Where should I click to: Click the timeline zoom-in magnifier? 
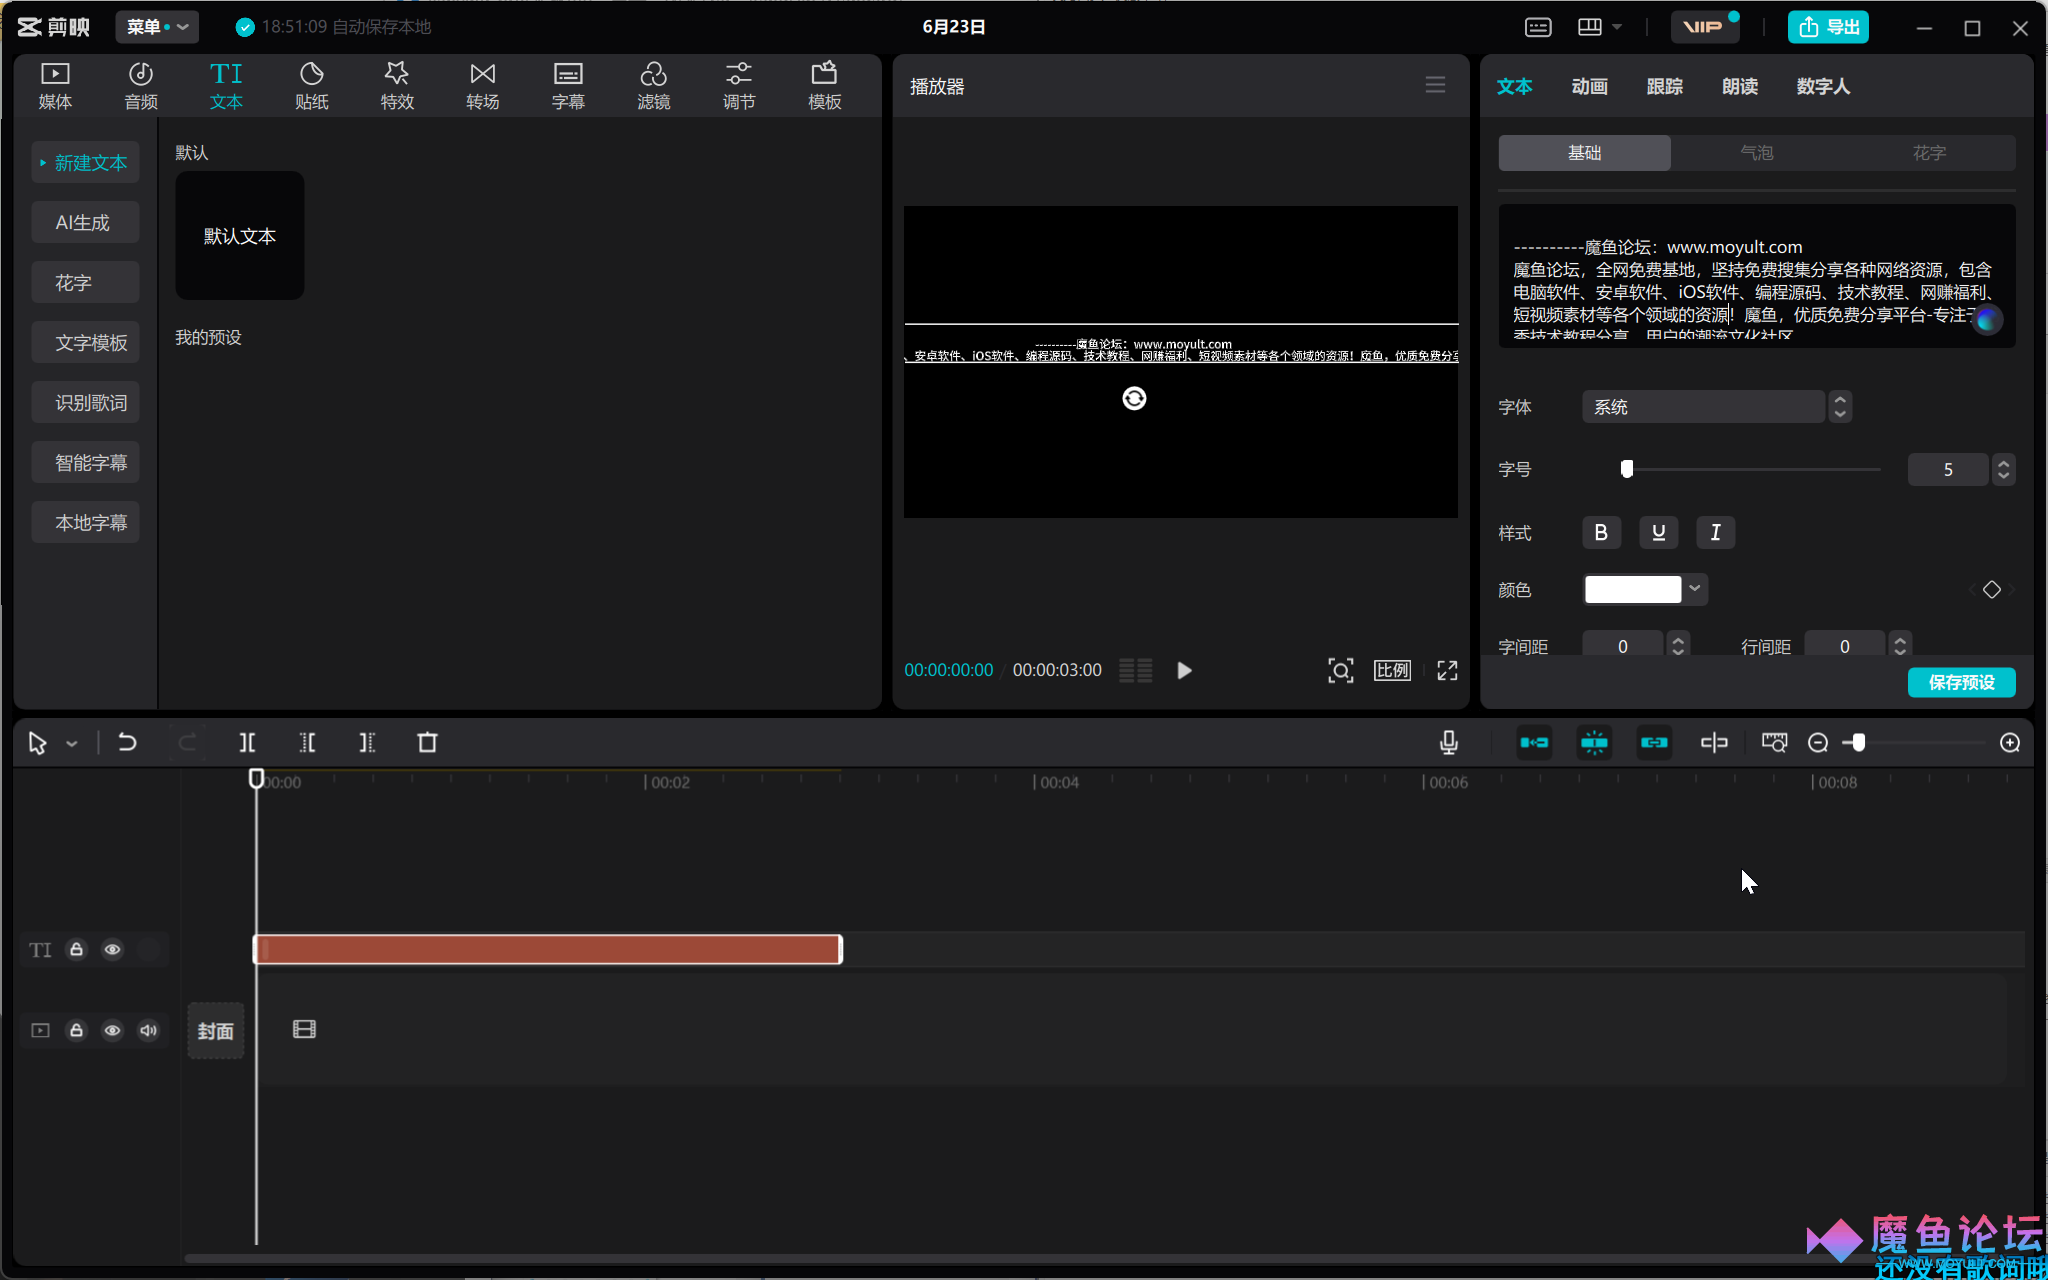(2010, 743)
